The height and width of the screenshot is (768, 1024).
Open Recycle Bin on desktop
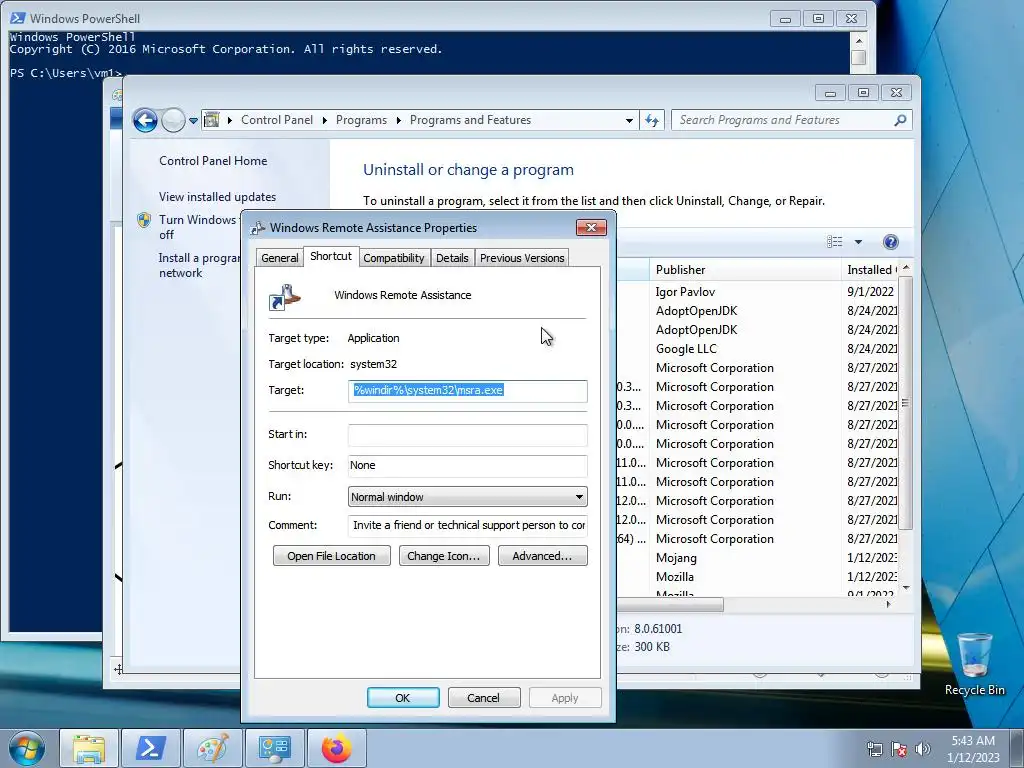tap(974, 664)
